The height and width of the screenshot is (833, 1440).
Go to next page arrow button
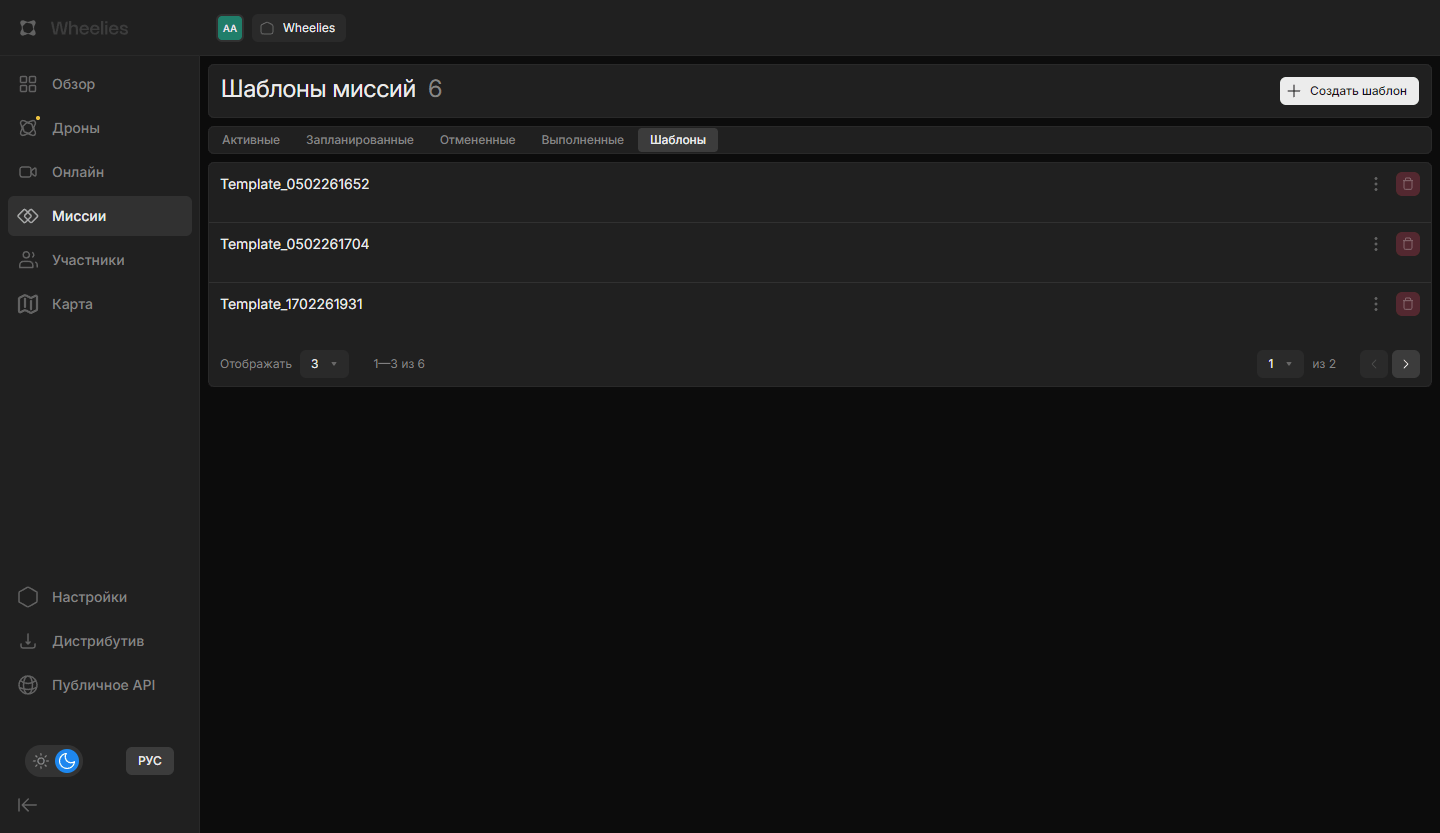pos(1405,364)
